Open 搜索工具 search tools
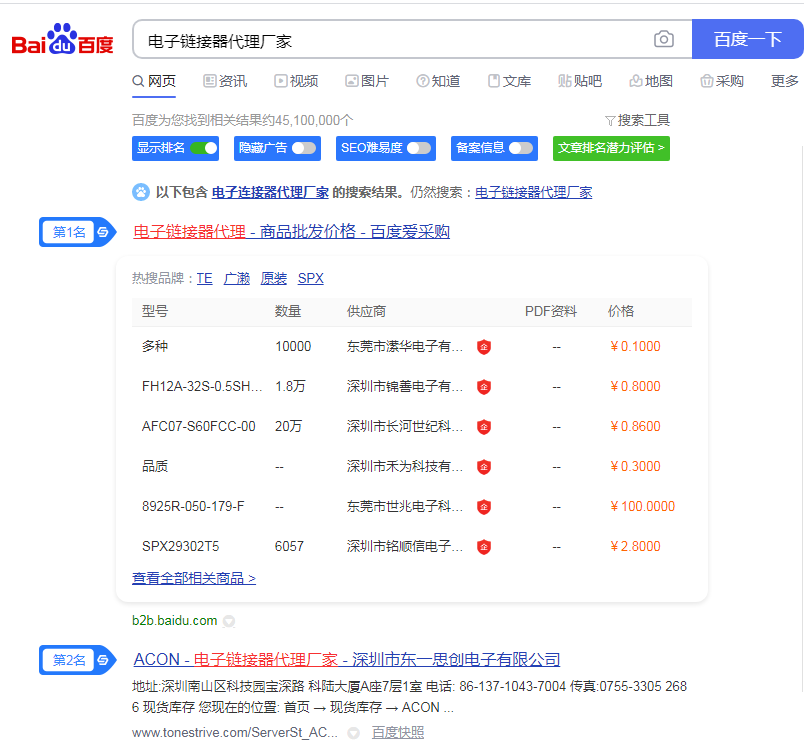 point(636,118)
